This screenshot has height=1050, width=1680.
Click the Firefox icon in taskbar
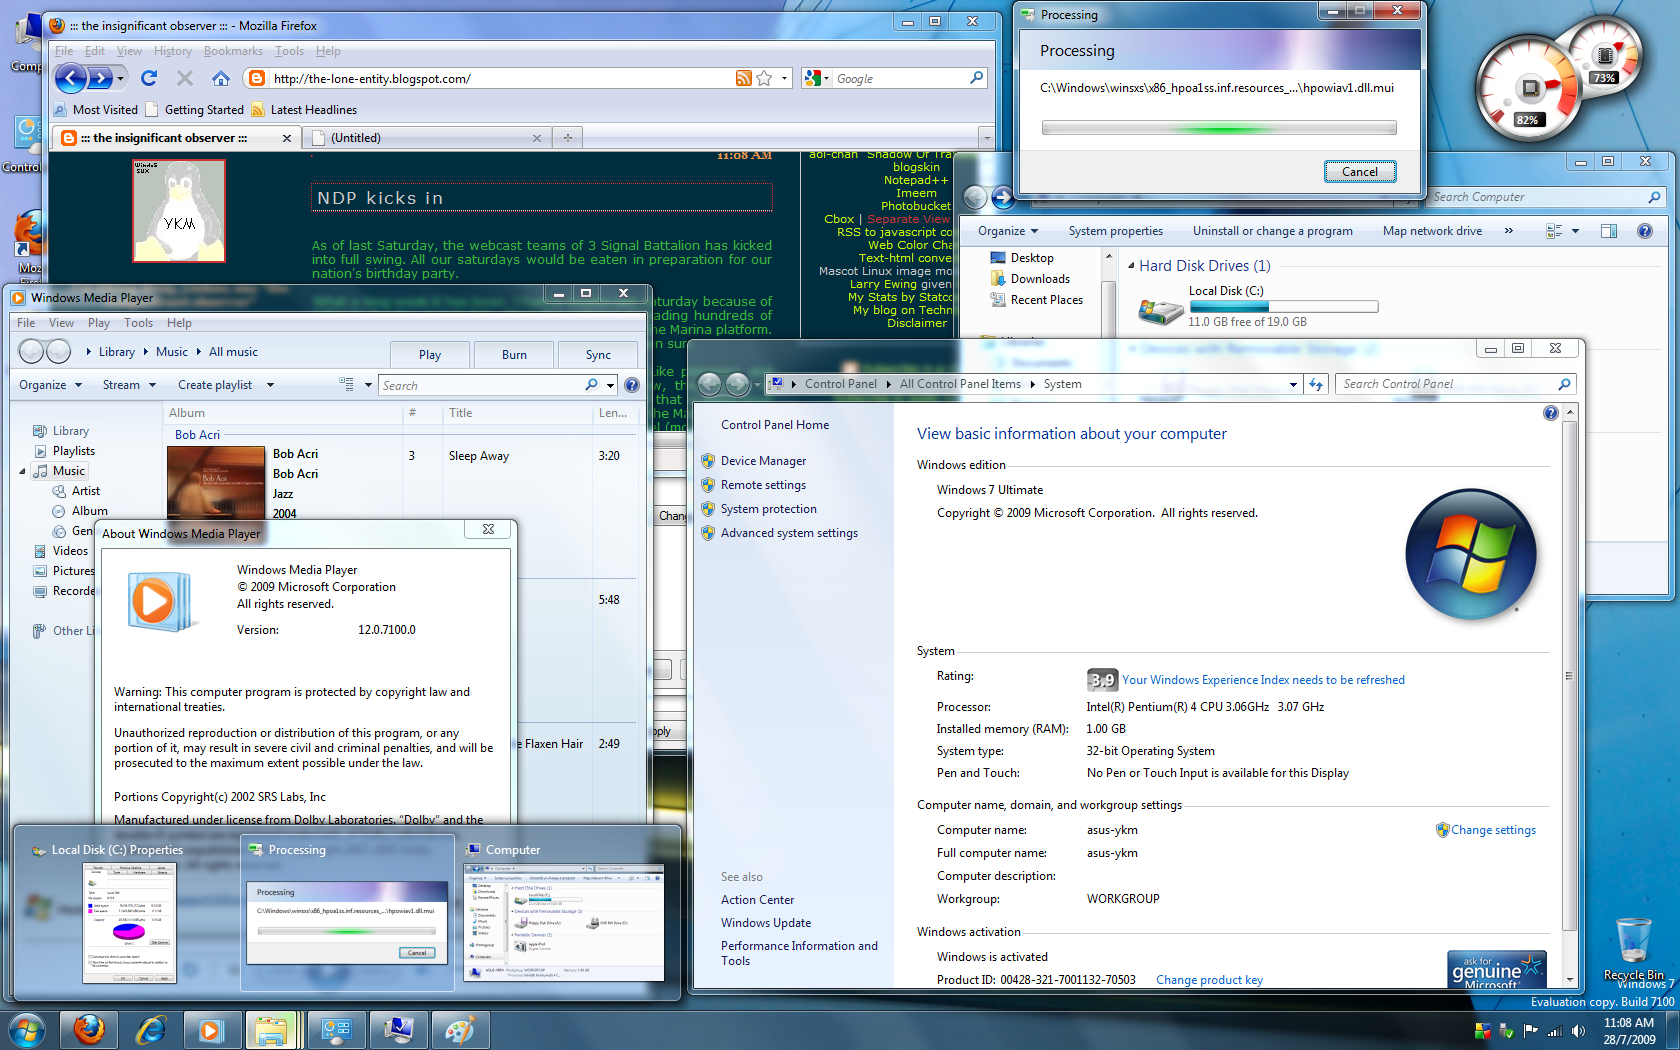pos(89,1030)
